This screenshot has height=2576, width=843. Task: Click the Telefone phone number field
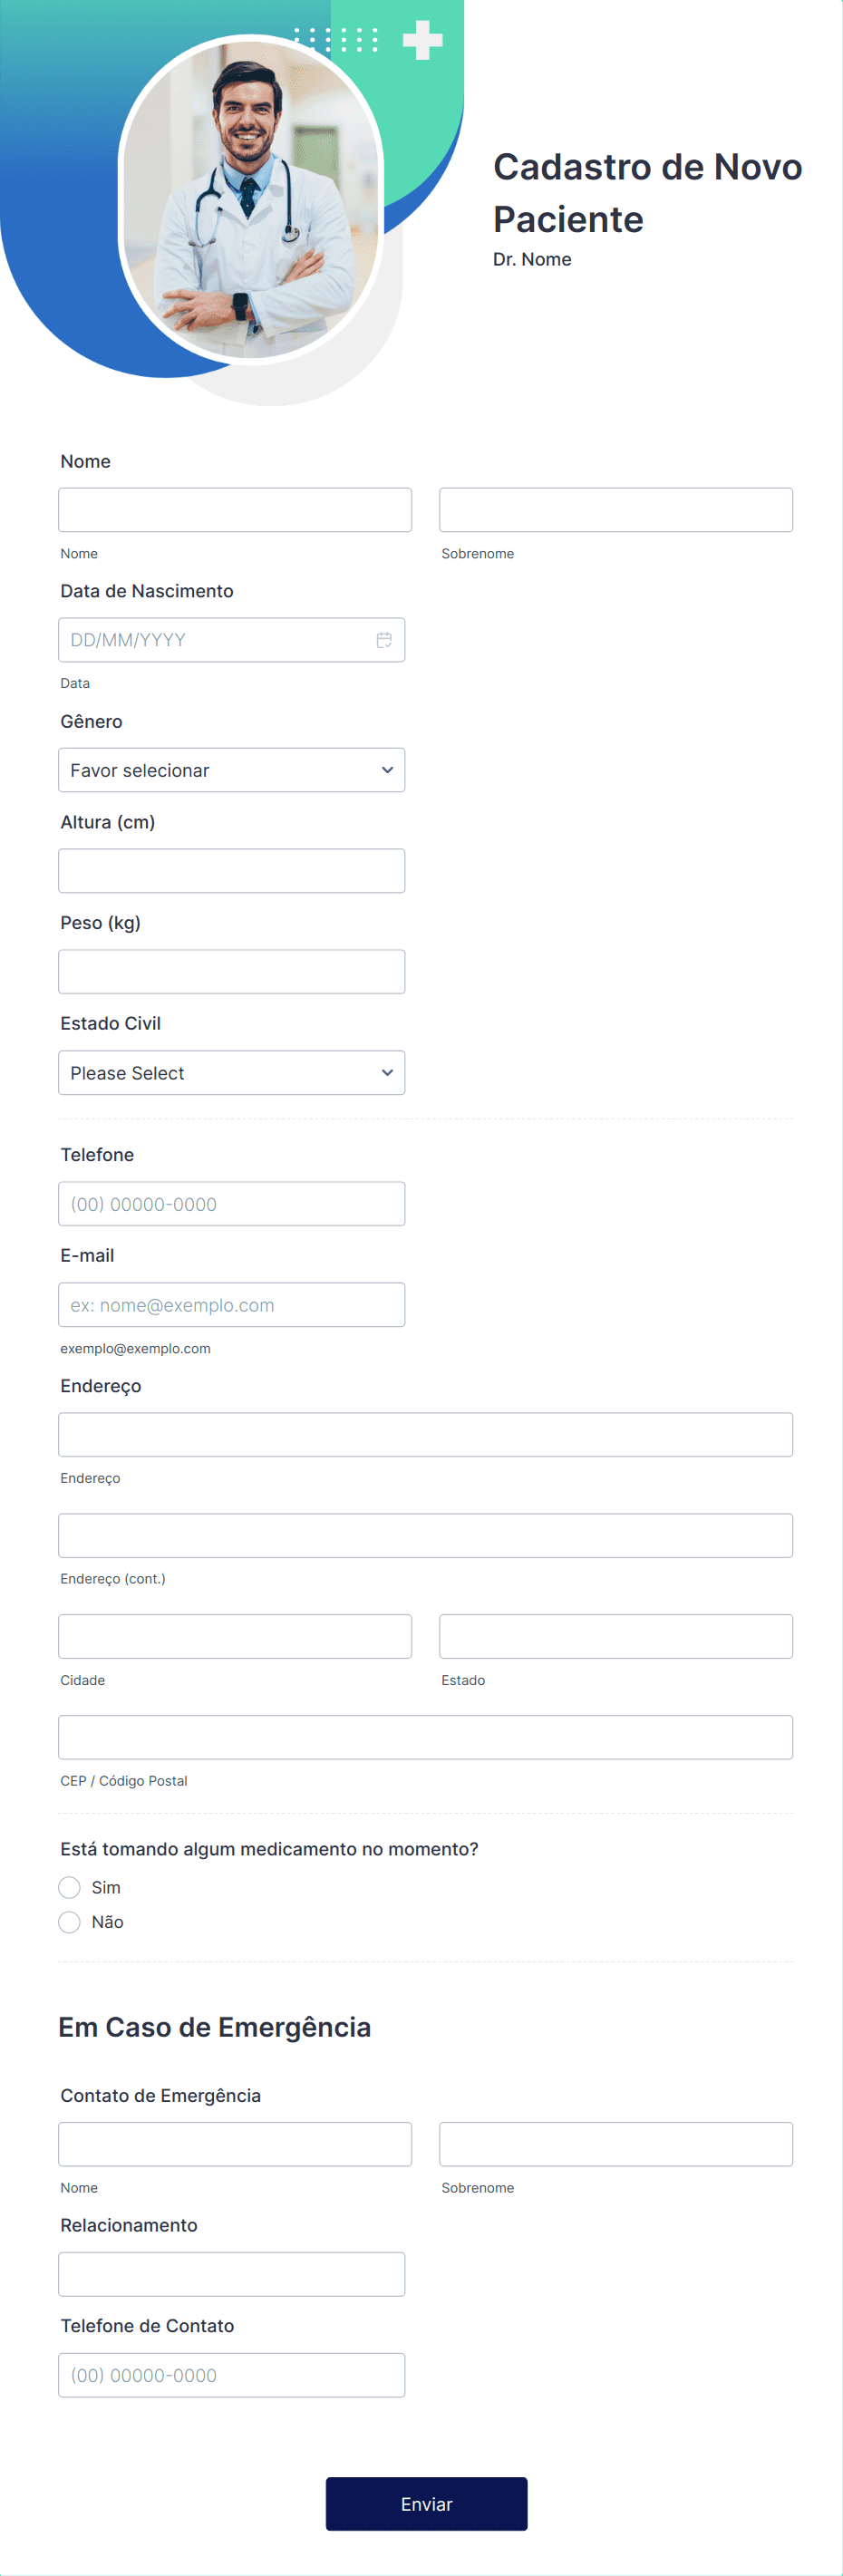[230, 1203]
